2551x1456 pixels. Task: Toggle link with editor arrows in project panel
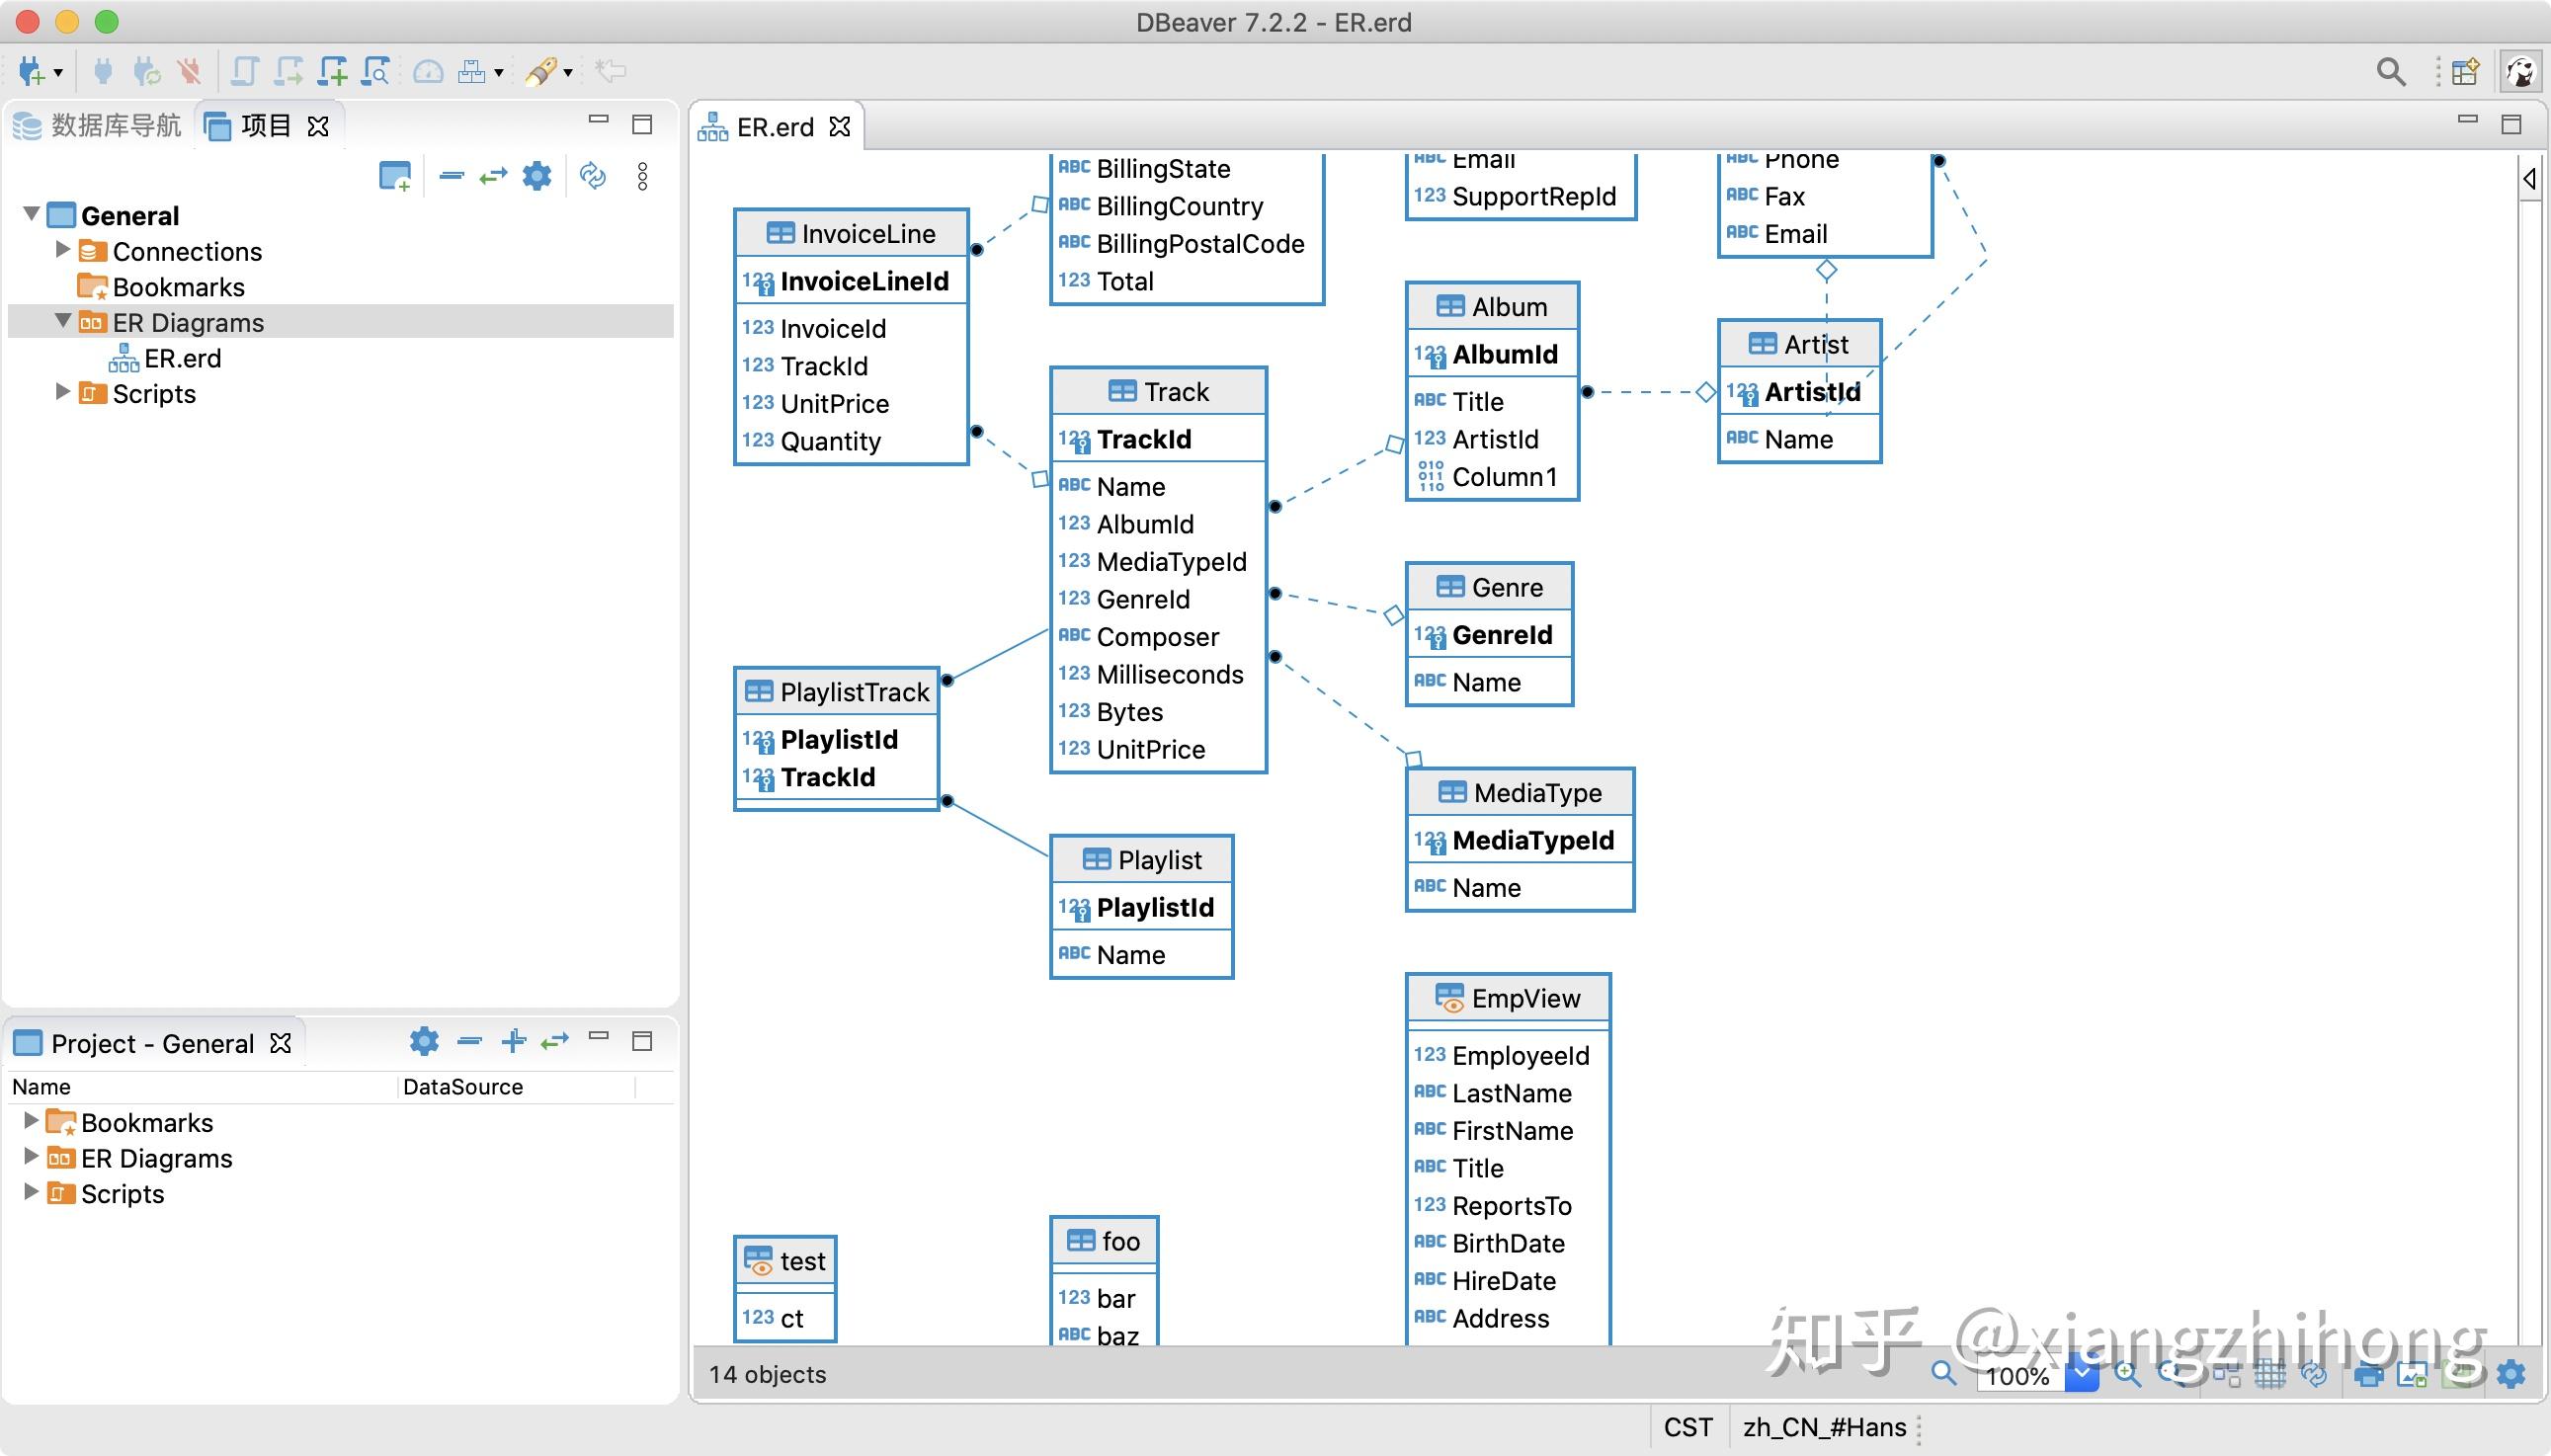(493, 177)
